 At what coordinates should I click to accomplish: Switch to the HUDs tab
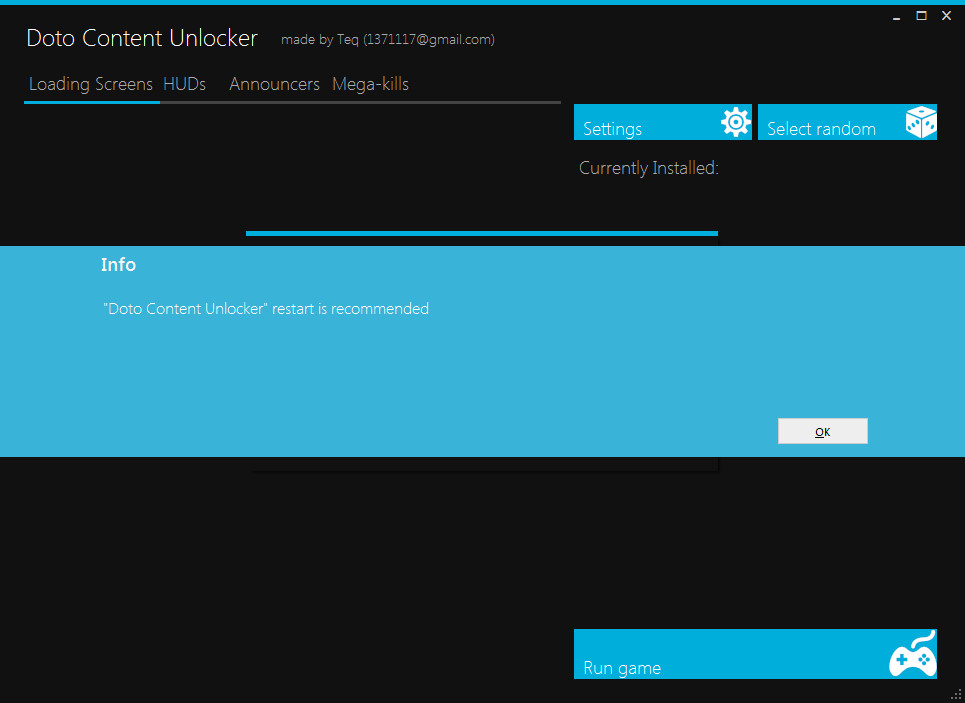[x=184, y=84]
